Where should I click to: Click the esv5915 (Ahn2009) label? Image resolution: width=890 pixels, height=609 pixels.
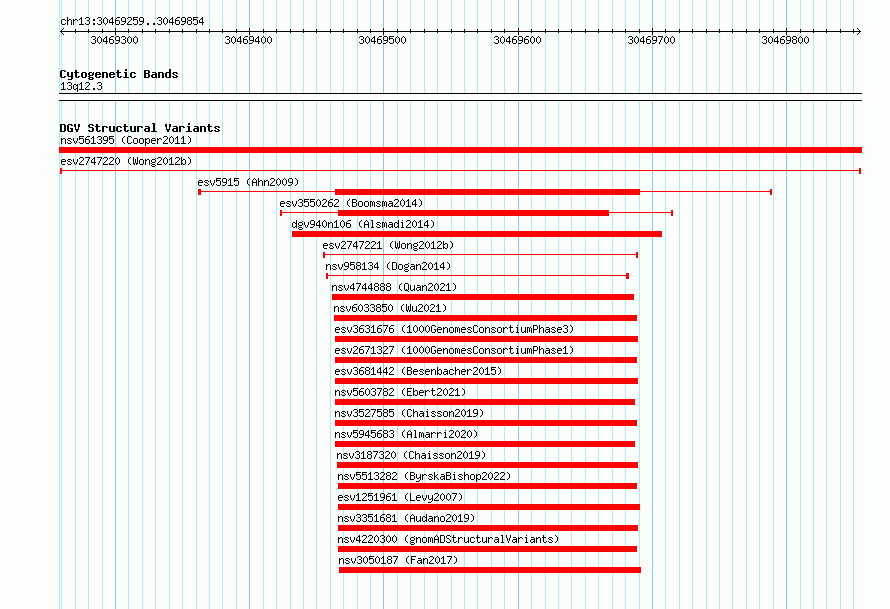pyautogui.click(x=248, y=182)
